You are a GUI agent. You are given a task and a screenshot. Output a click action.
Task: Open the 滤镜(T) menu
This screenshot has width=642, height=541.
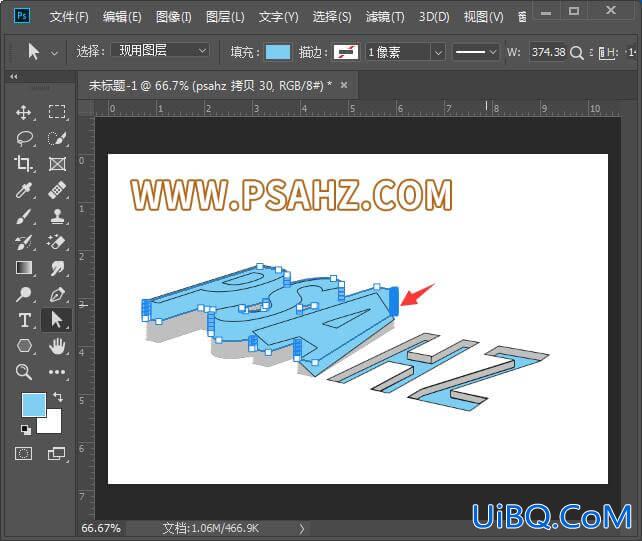tap(385, 17)
